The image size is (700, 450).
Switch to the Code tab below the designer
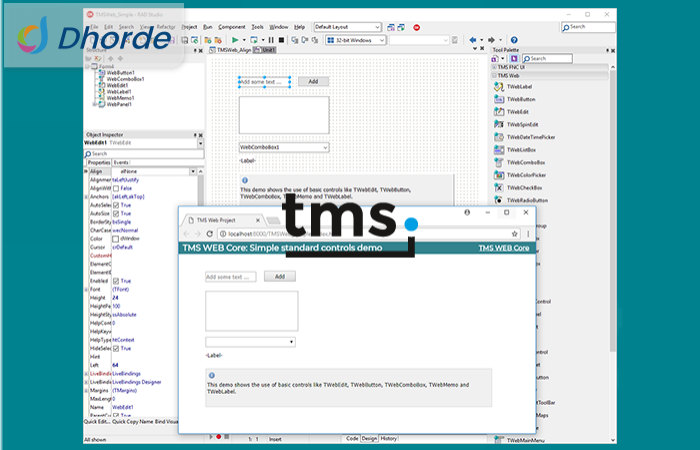(x=352, y=438)
